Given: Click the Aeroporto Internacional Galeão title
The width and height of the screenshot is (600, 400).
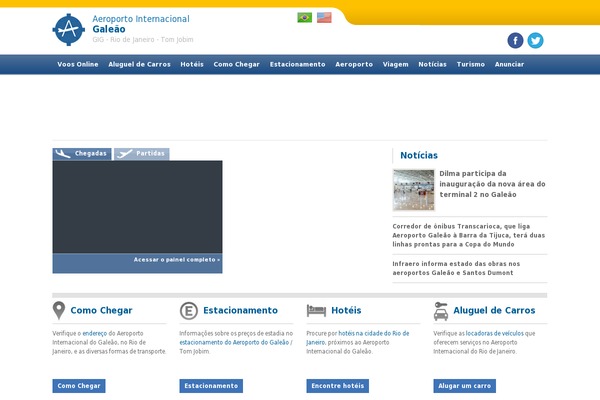Looking at the screenshot, I should point(141,24).
